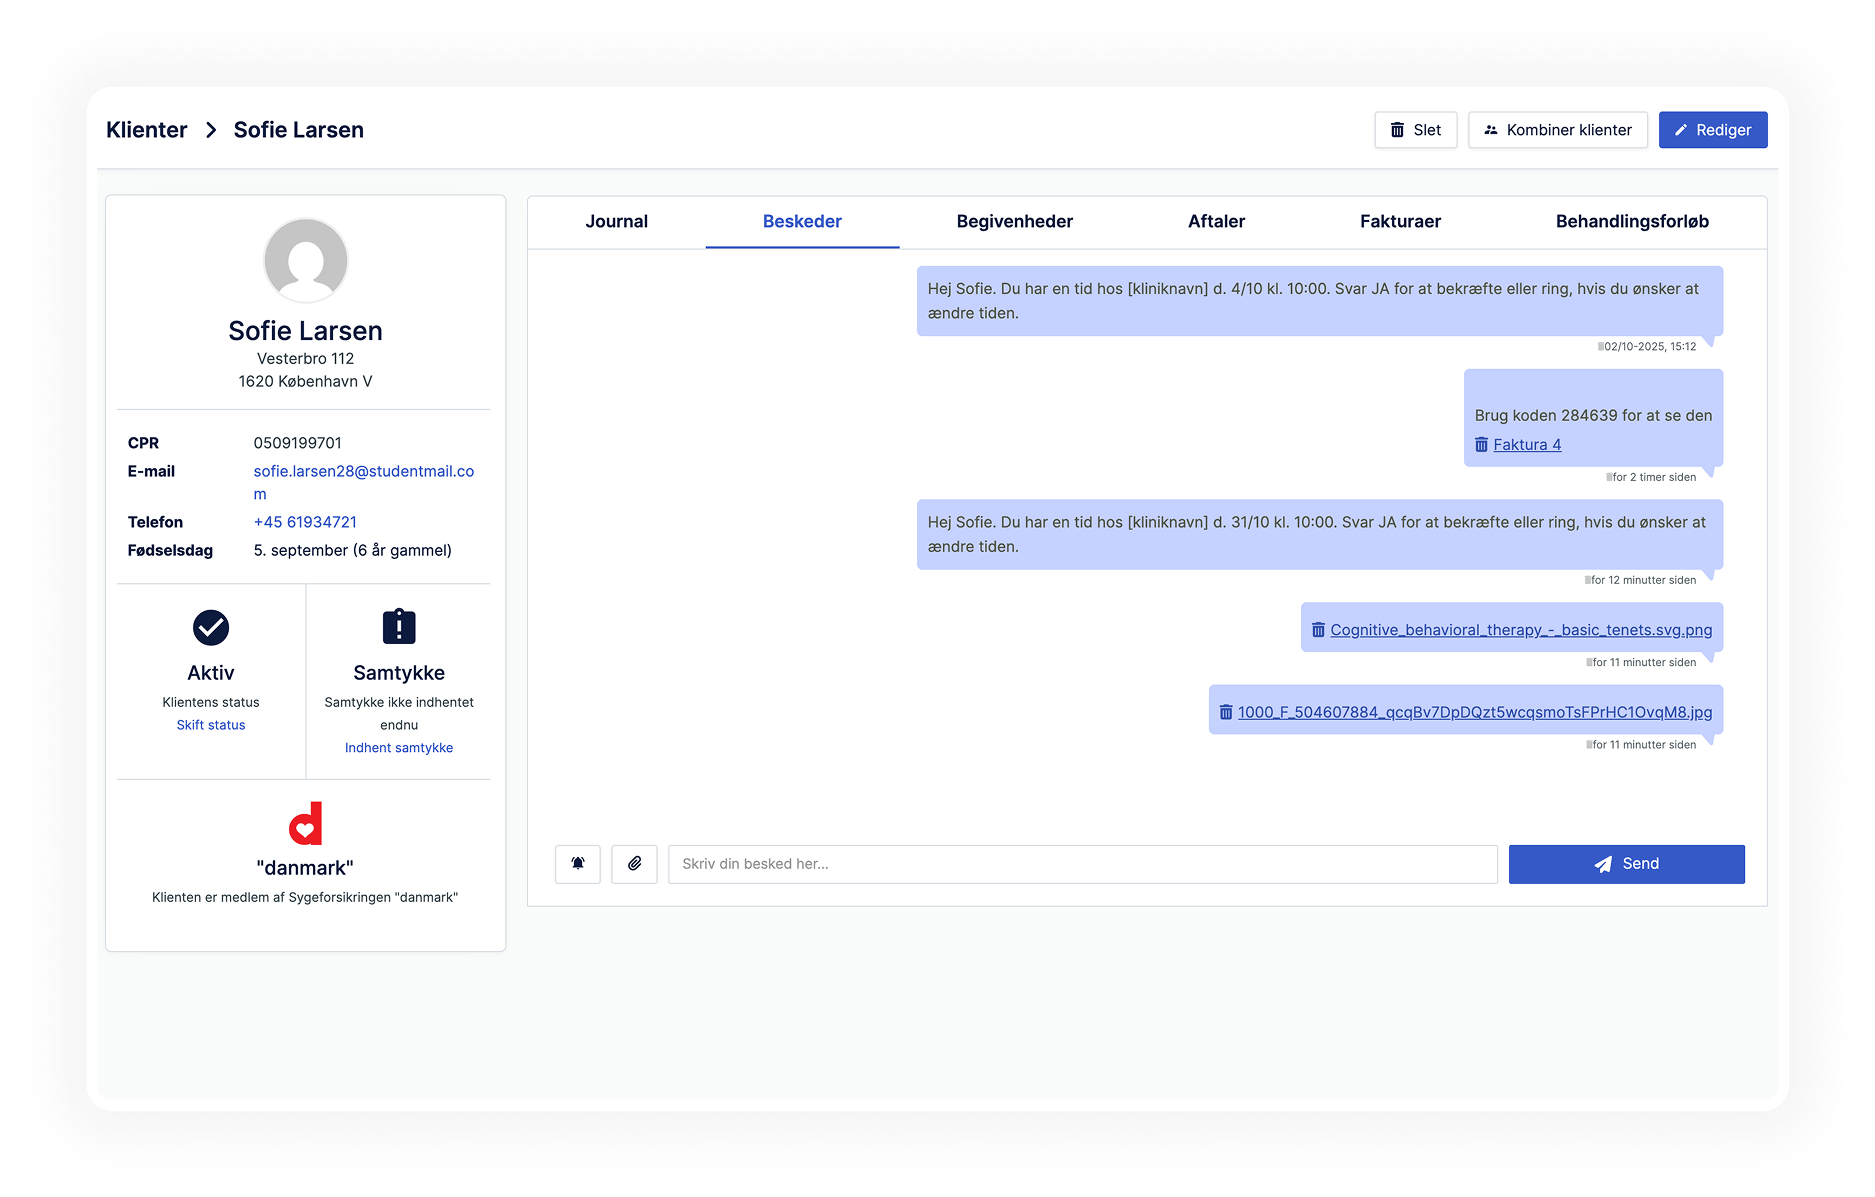
Task: Click the Rediger button
Action: click(1712, 130)
